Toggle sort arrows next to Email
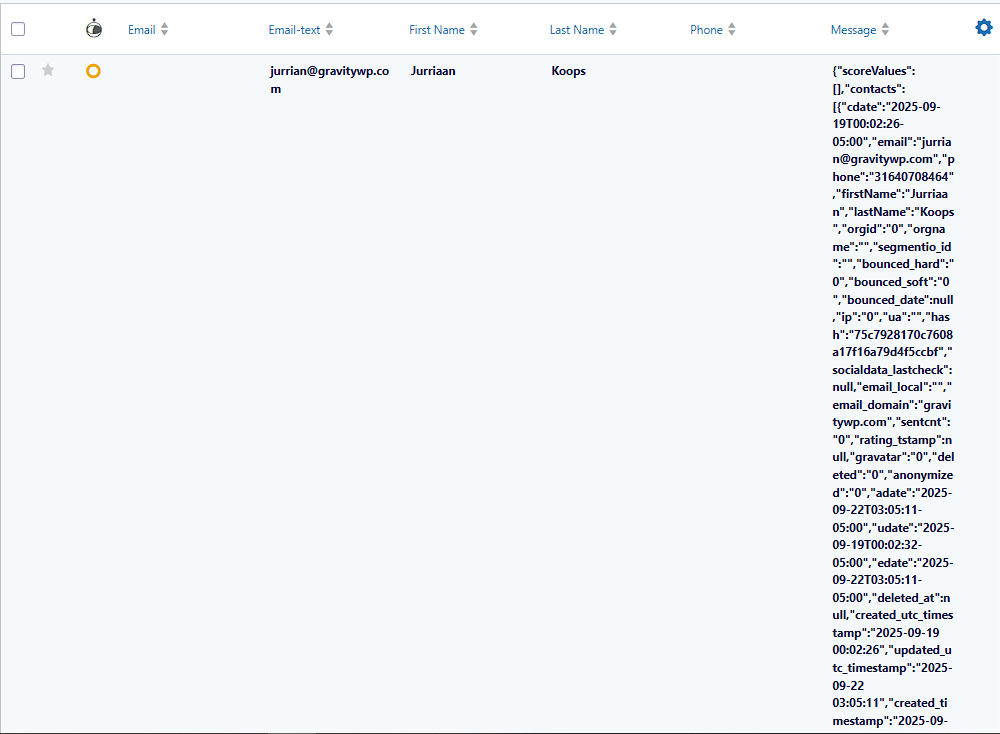Image resolution: width=1000 pixels, height=734 pixels. 165,29
